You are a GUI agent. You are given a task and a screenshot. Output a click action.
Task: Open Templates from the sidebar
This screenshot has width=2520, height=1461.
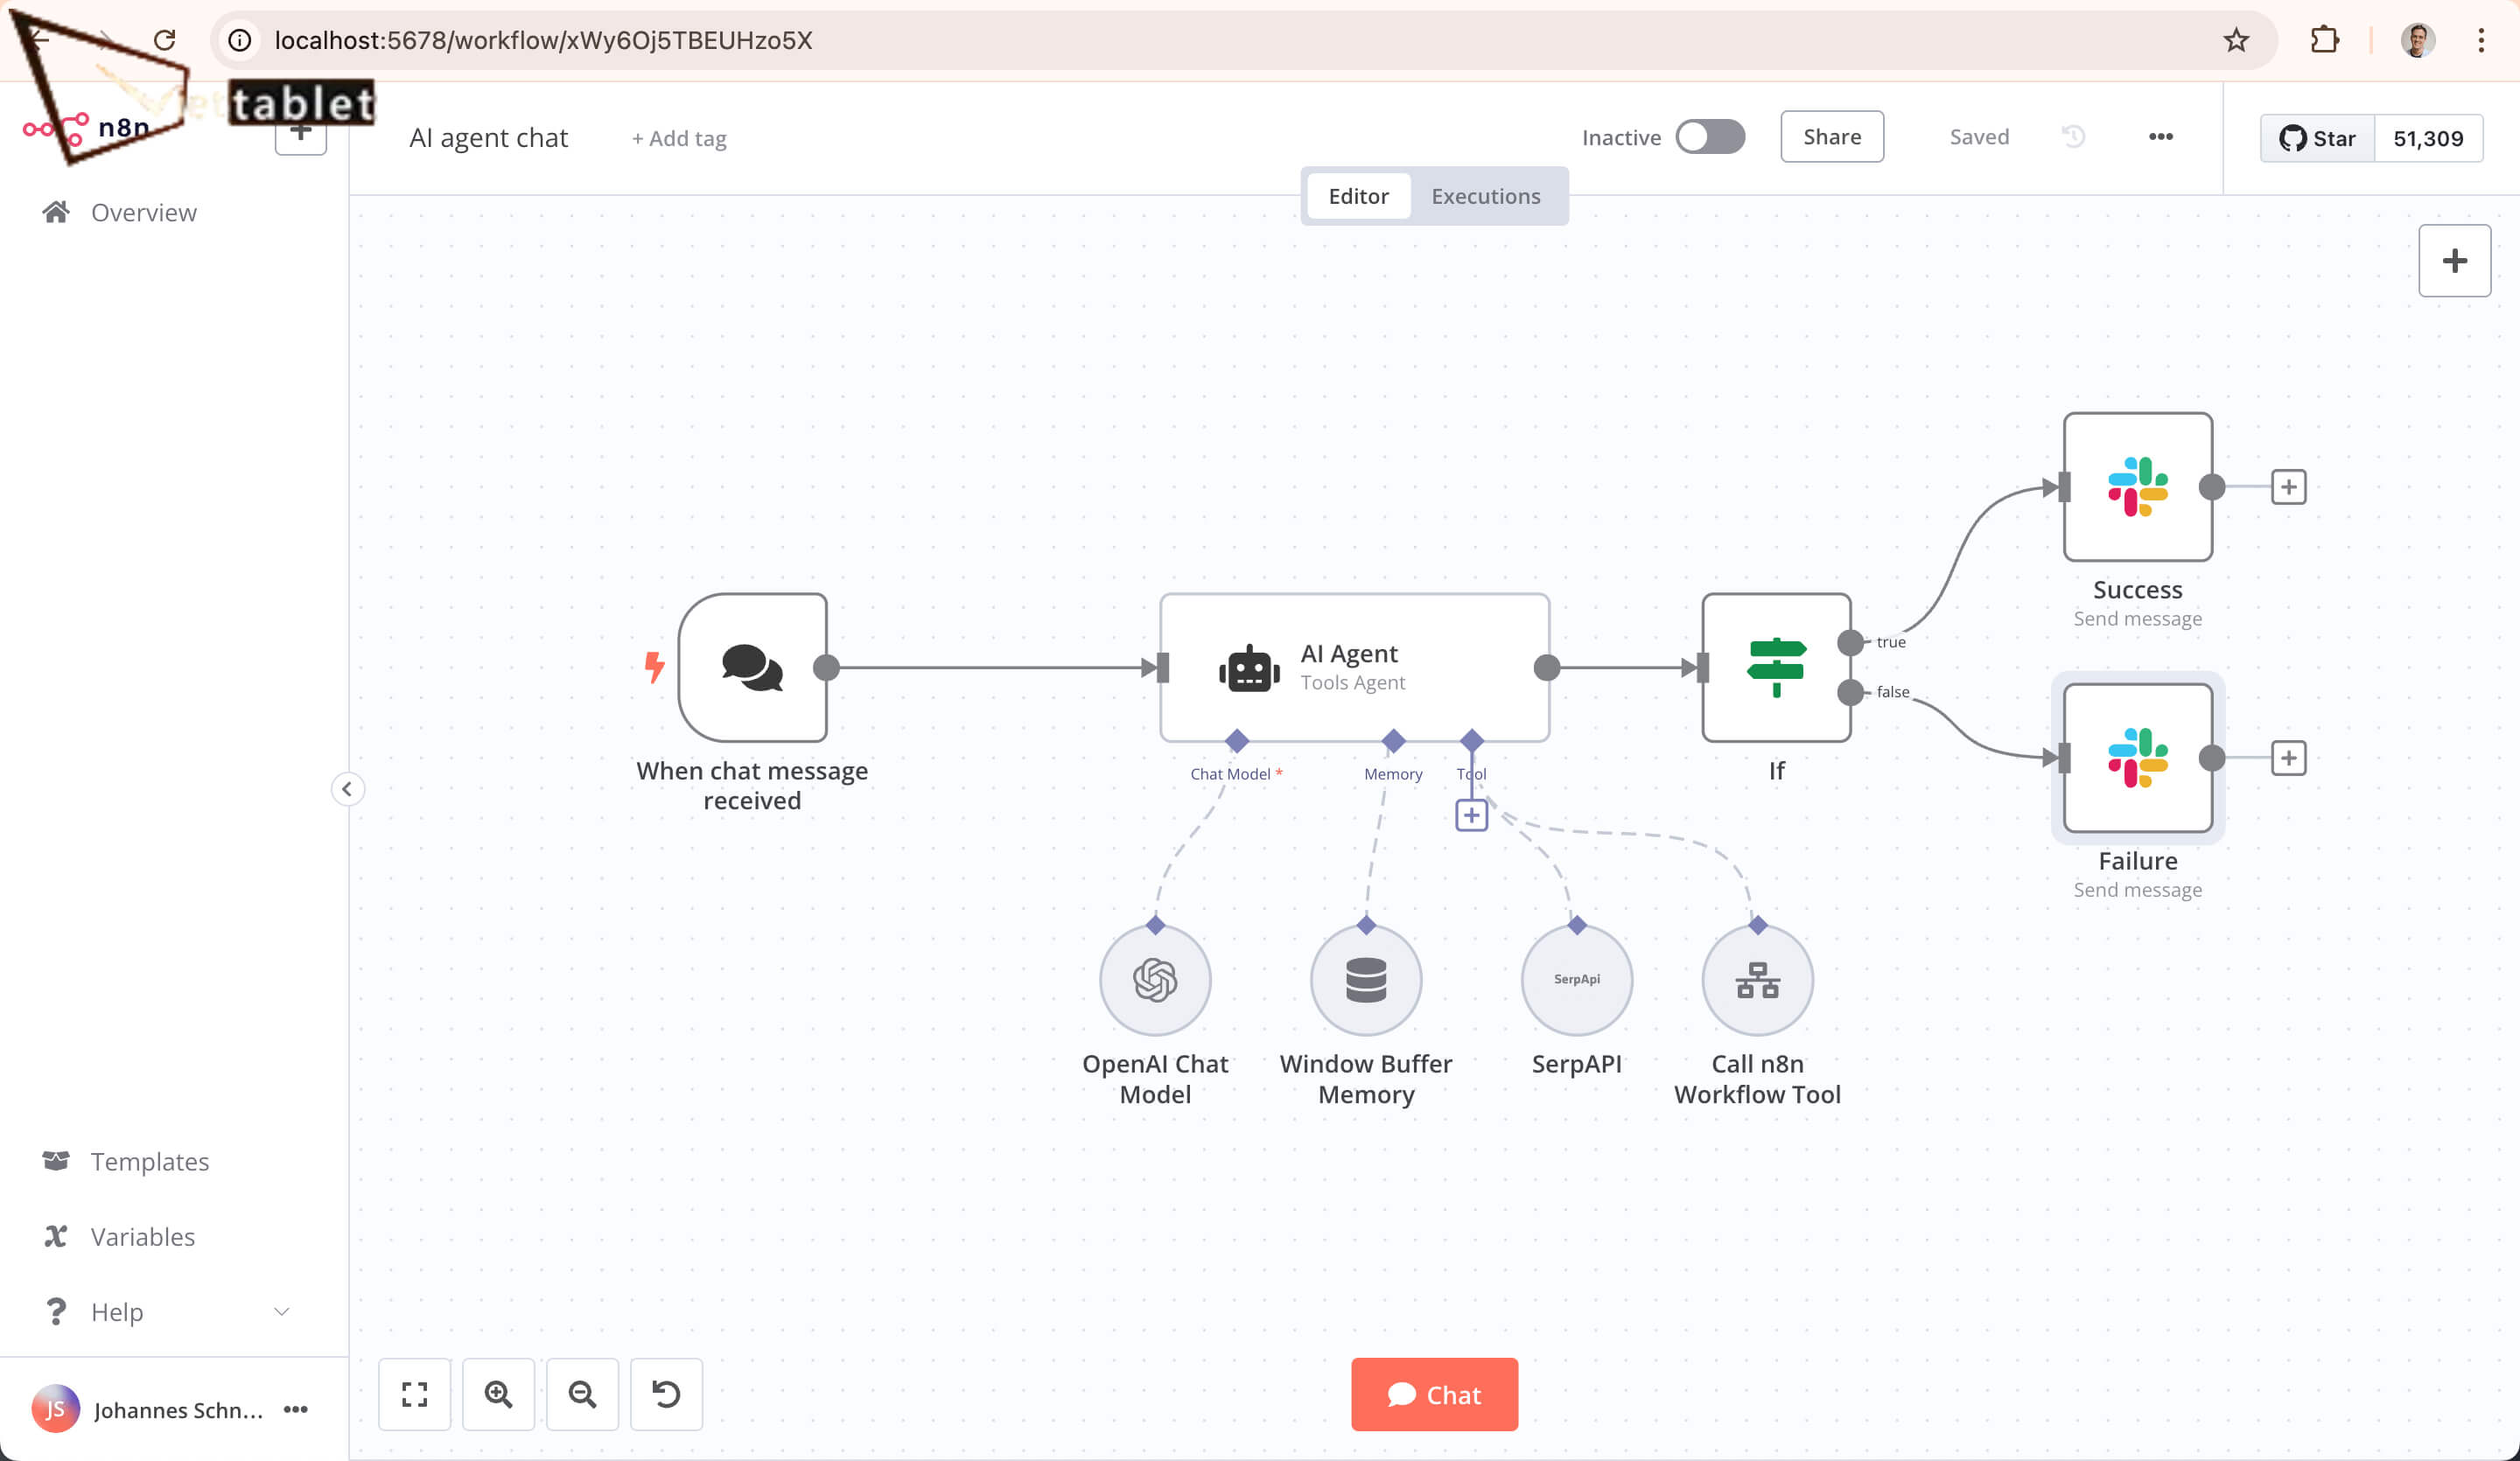149,1161
